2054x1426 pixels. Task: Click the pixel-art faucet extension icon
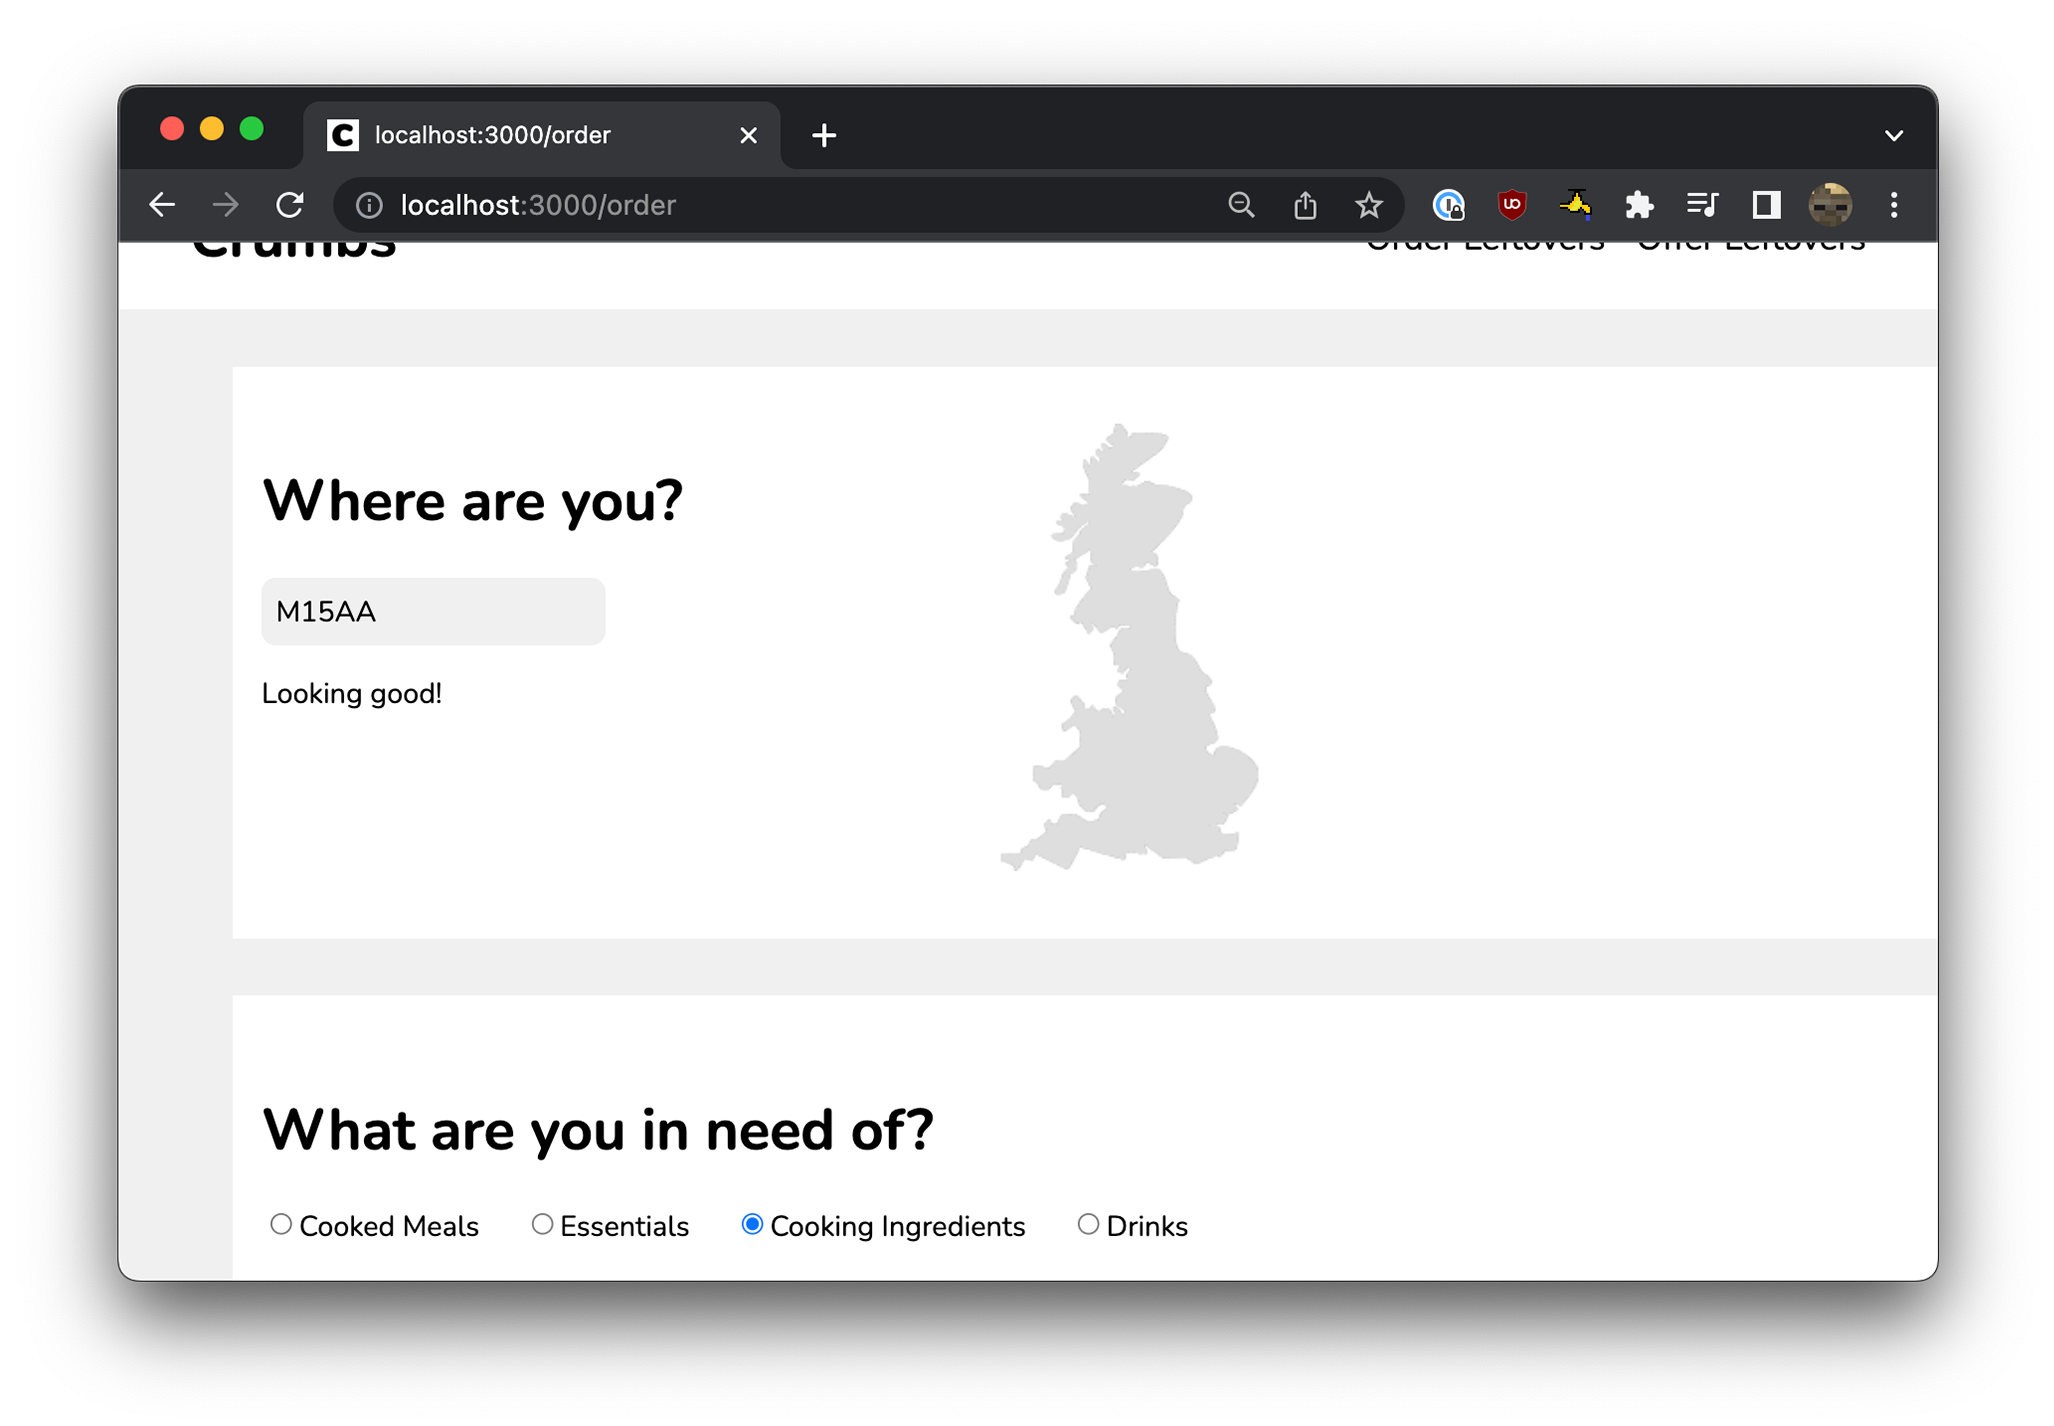tap(1574, 205)
